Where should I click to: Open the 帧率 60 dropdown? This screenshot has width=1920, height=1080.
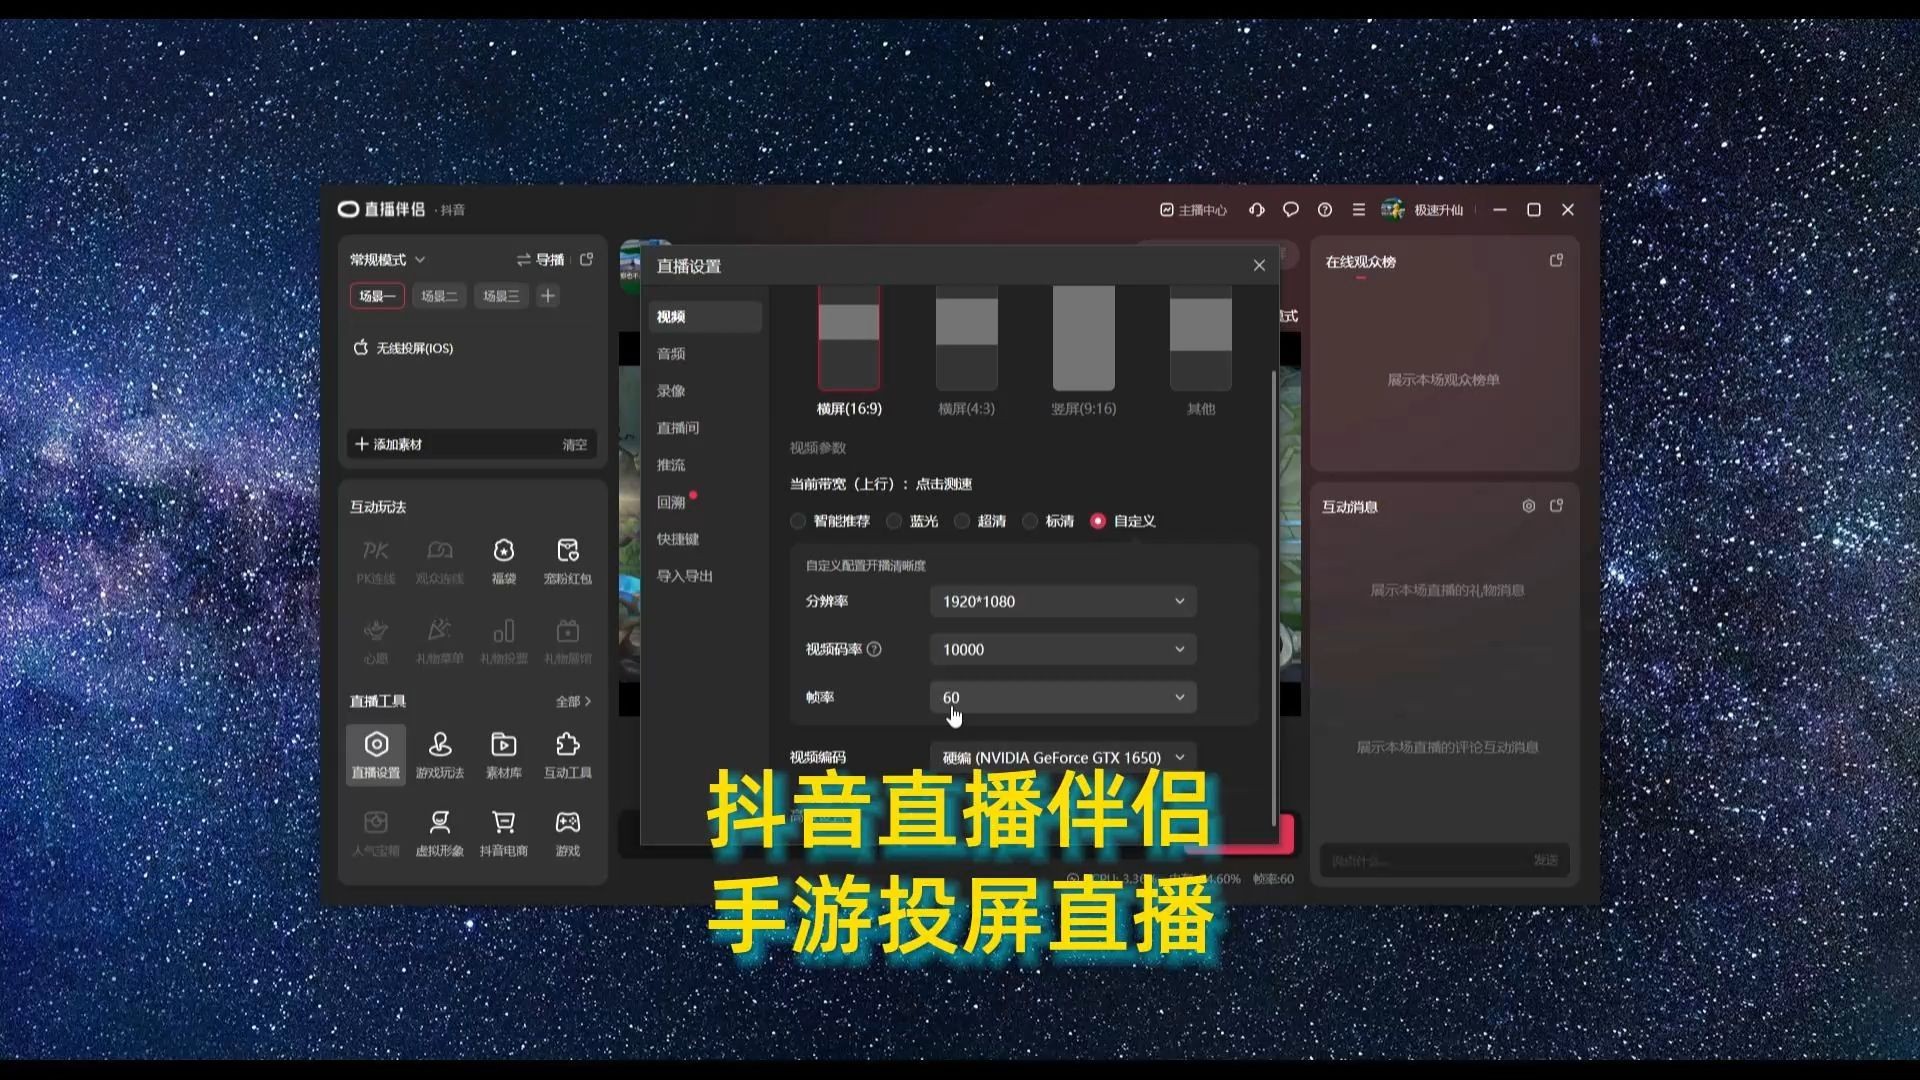pos(1063,697)
